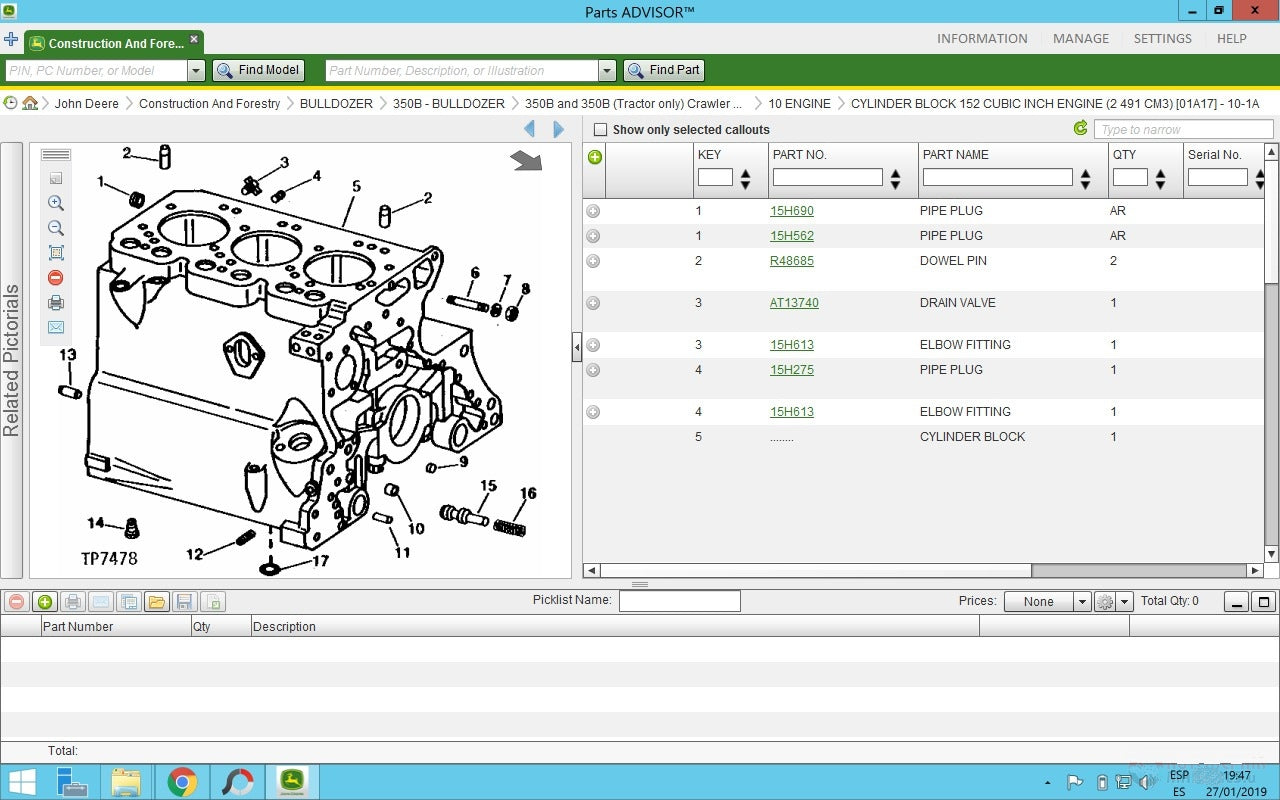Navigate to 10 ENGINE breadcrumb

(x=799, y=104)
